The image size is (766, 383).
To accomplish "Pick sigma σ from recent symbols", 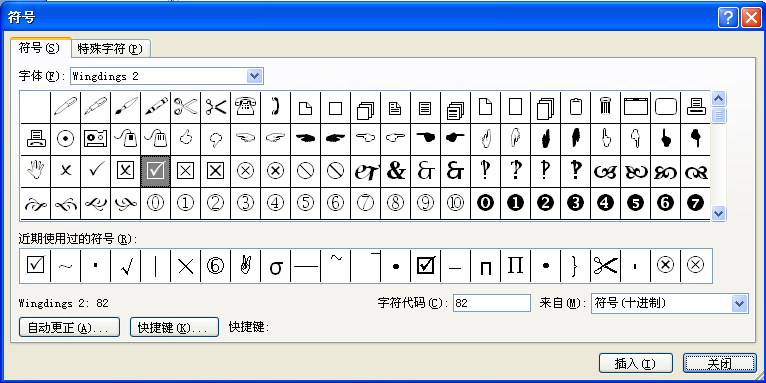I will tap(276, 266).
